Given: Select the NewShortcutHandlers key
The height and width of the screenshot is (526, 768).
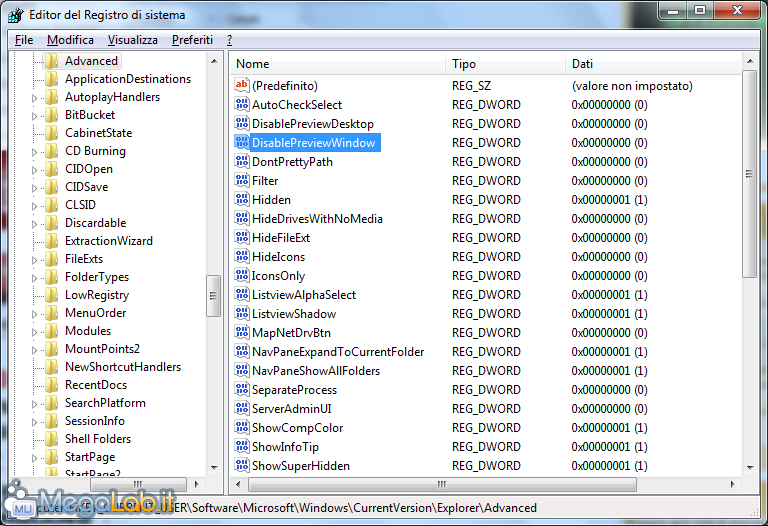Looking at the screenshot, I should 123,367.
